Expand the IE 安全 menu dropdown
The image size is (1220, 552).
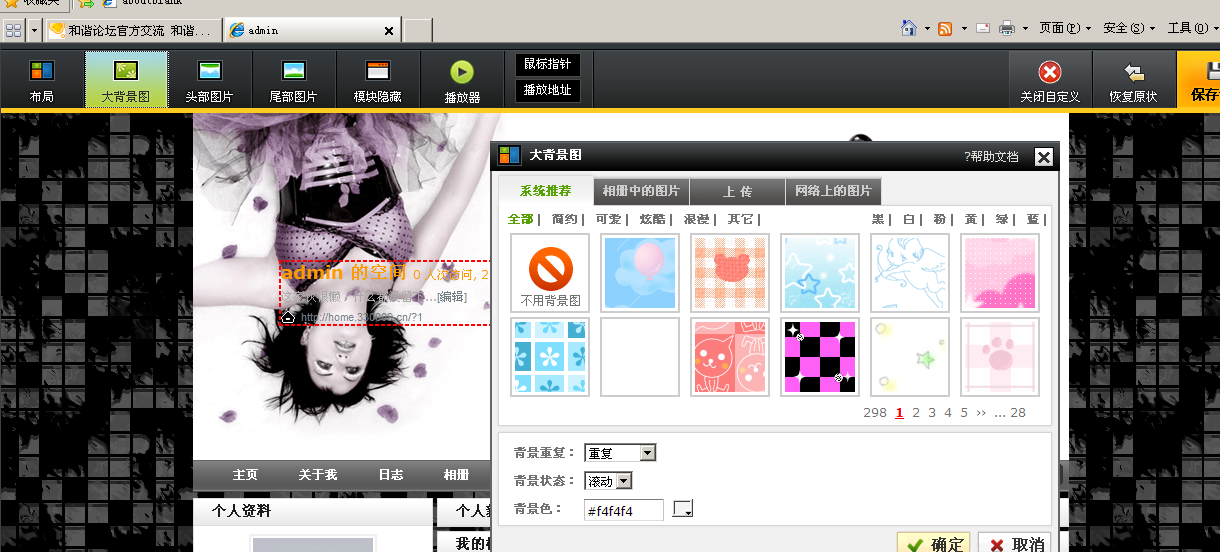coord(1129,28)
